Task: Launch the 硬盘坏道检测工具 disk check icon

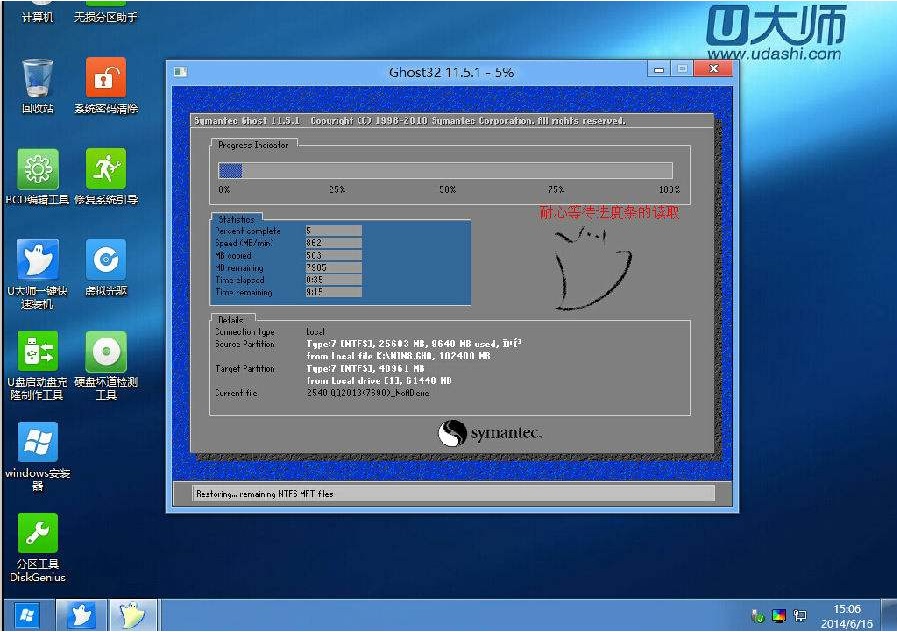Action: [x=106, y=351]
